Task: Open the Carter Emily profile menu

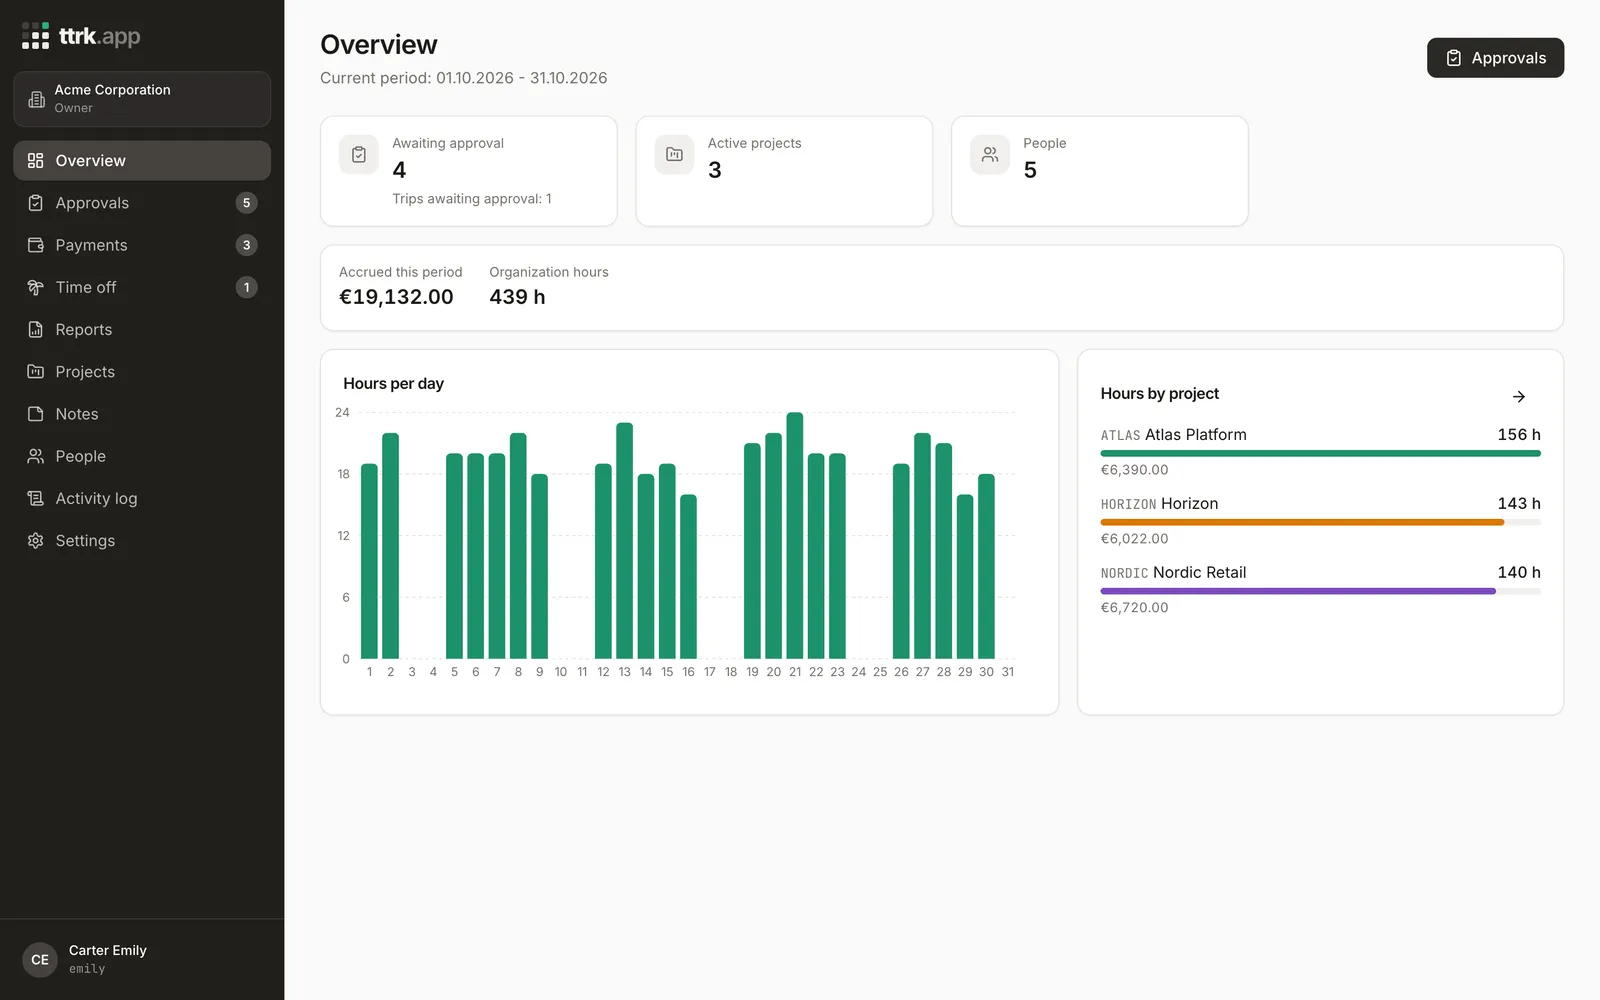Action: coord(142,960)
